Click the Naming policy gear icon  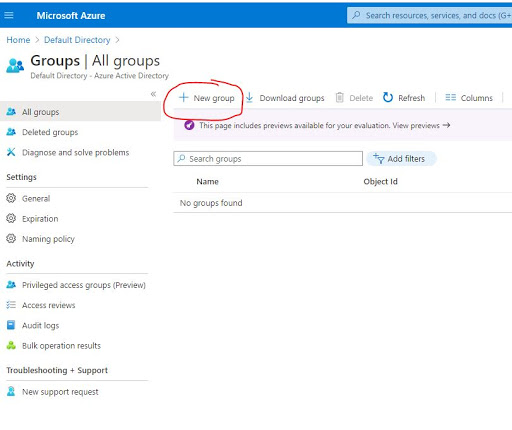[11, 239]
